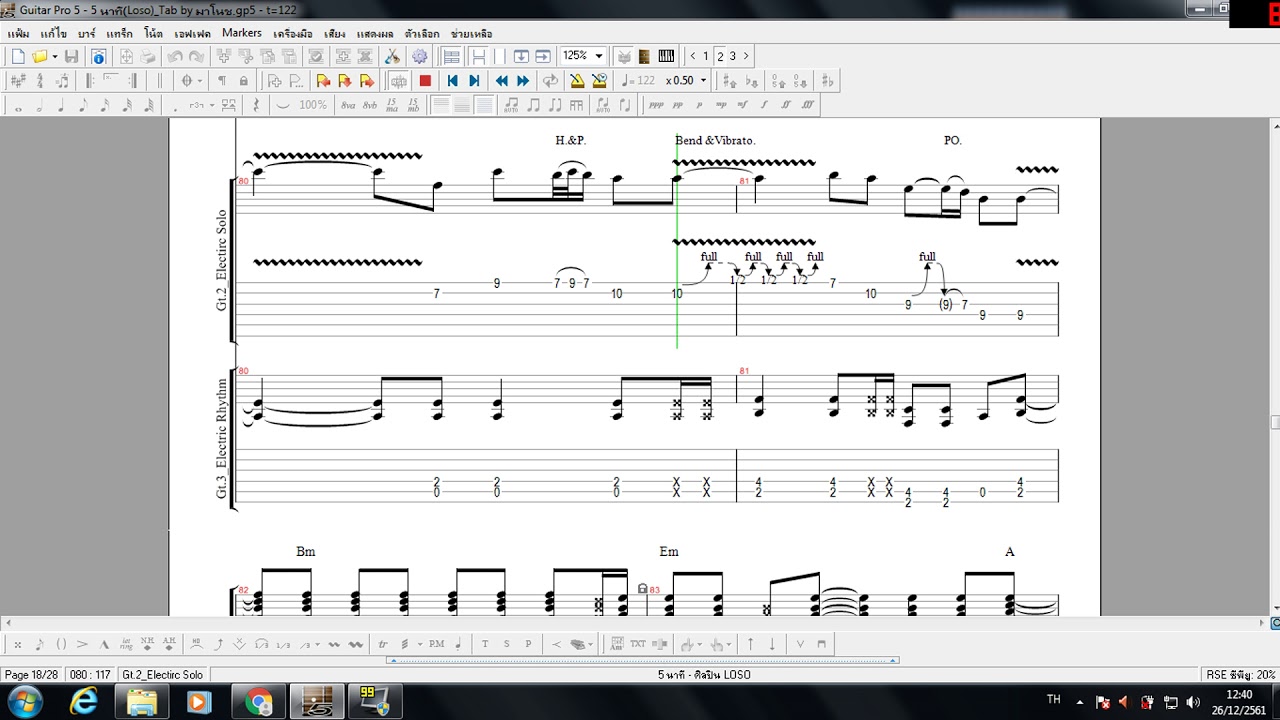Open the time signature 4/4 tool
The width and height of the screenshot is (1280, 720).
pyautogui.click(x=40, y=81)
